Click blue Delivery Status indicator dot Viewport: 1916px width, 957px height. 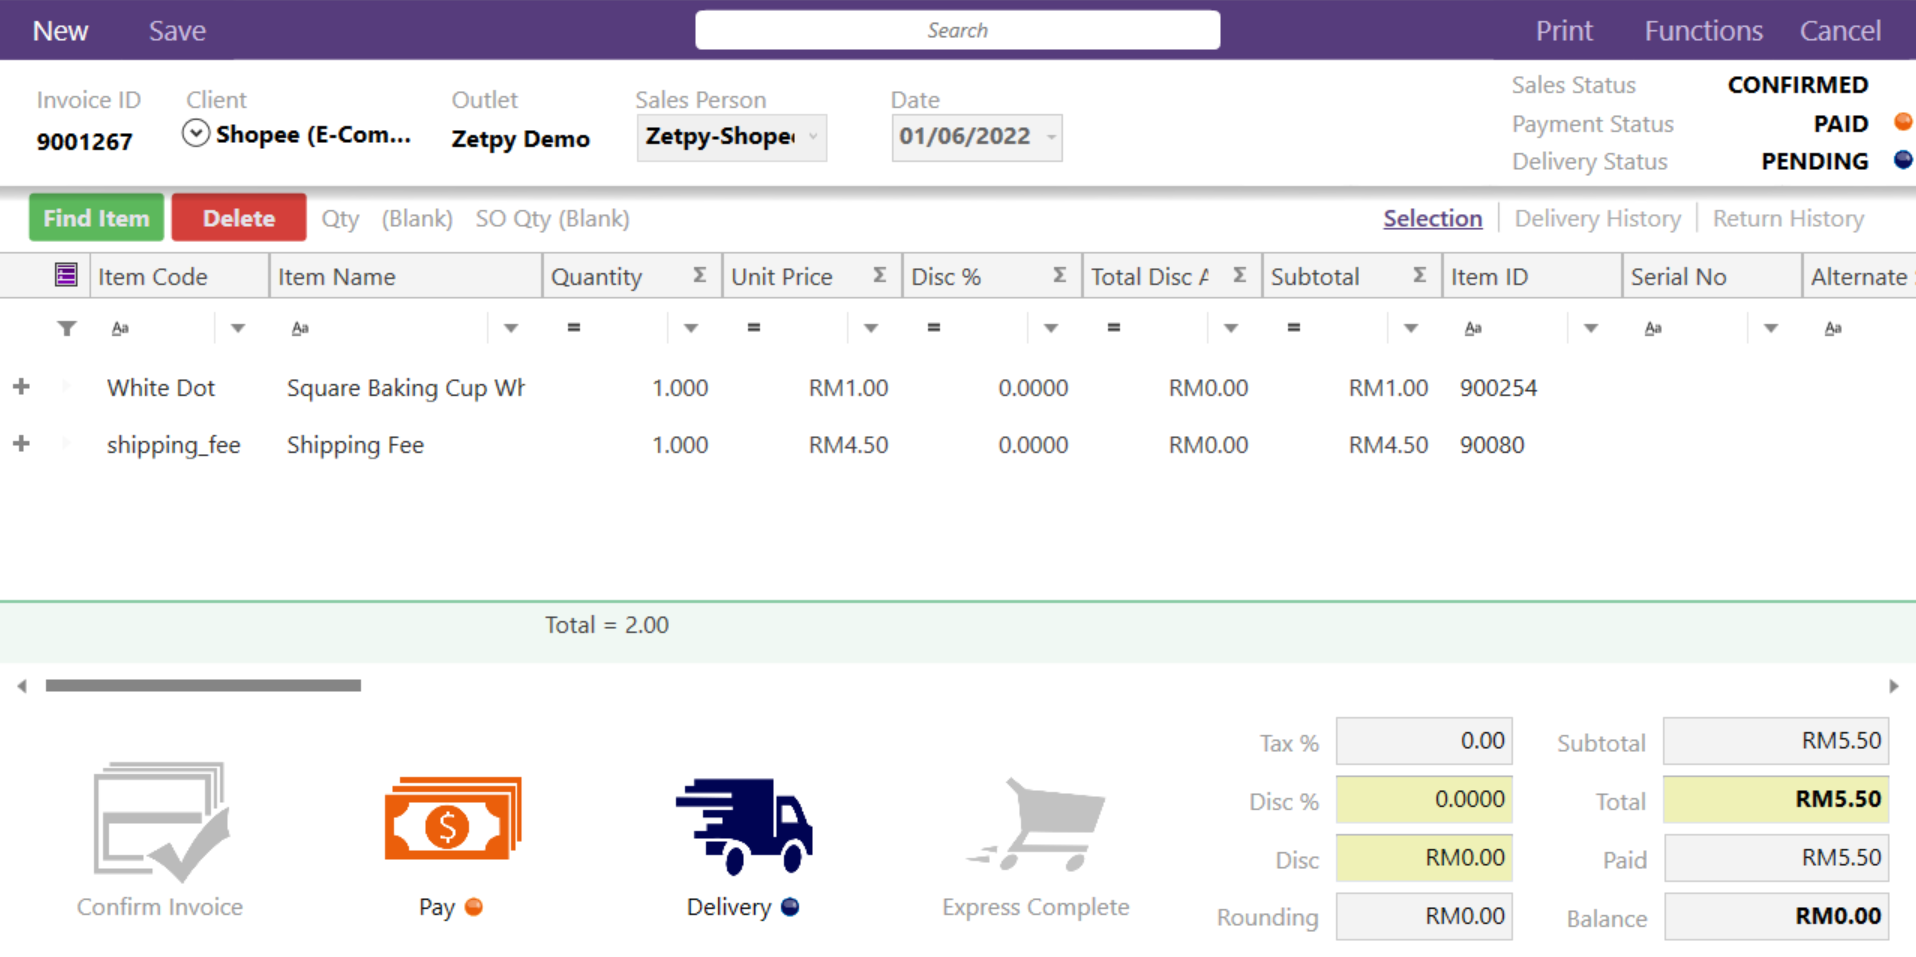coord(1903,160)
